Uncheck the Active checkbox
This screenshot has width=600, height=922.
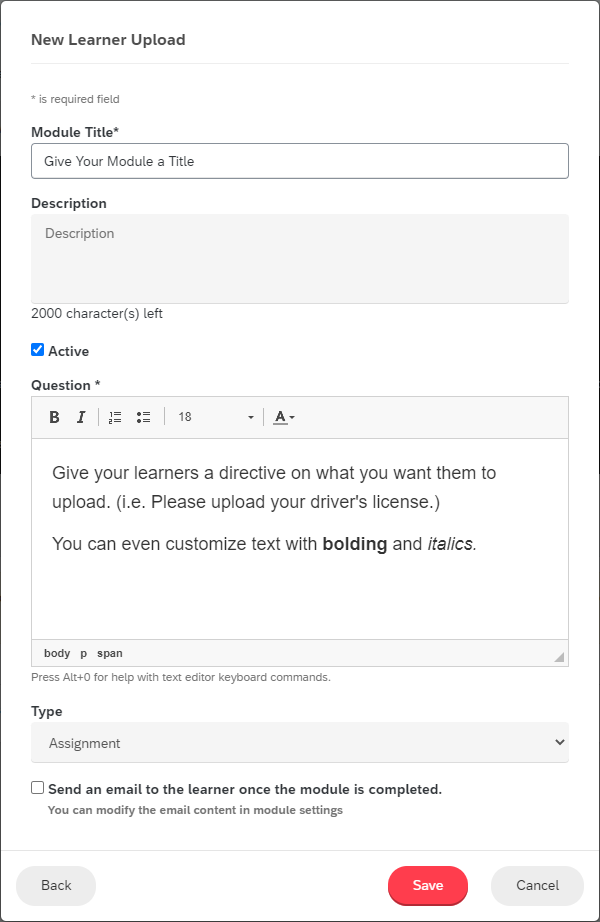pos(38,350)
